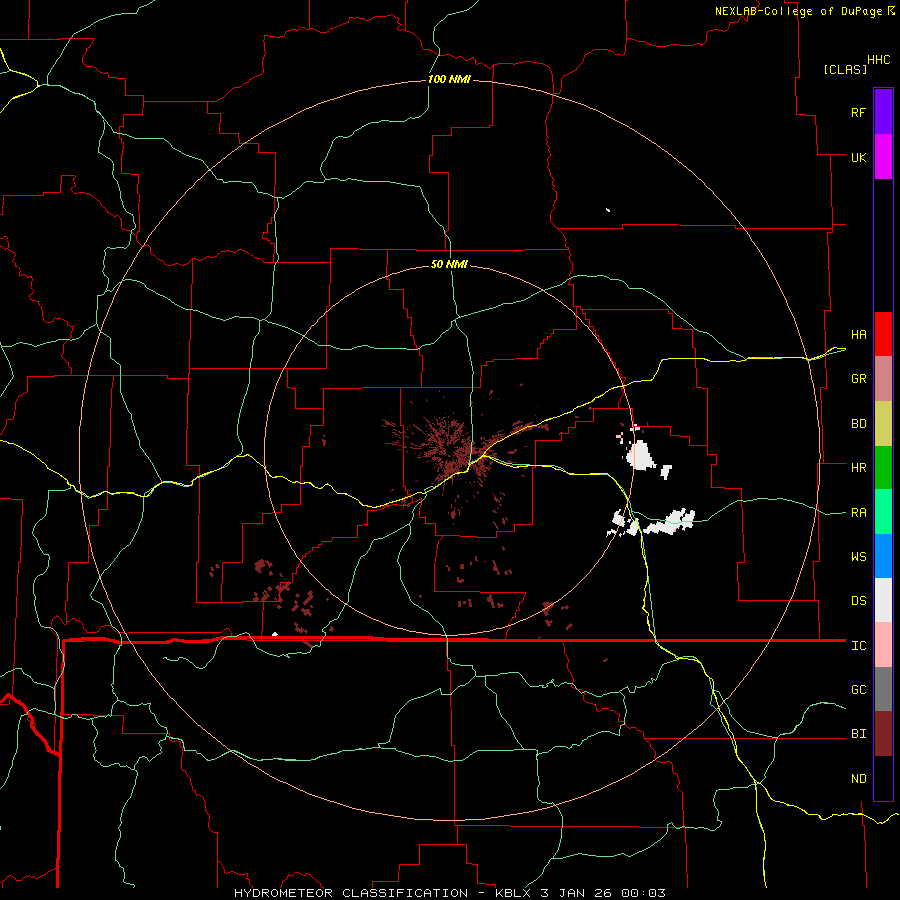900x900 pixels.
Task: Select the [CLAS] units label
Action: pos(845,70)
